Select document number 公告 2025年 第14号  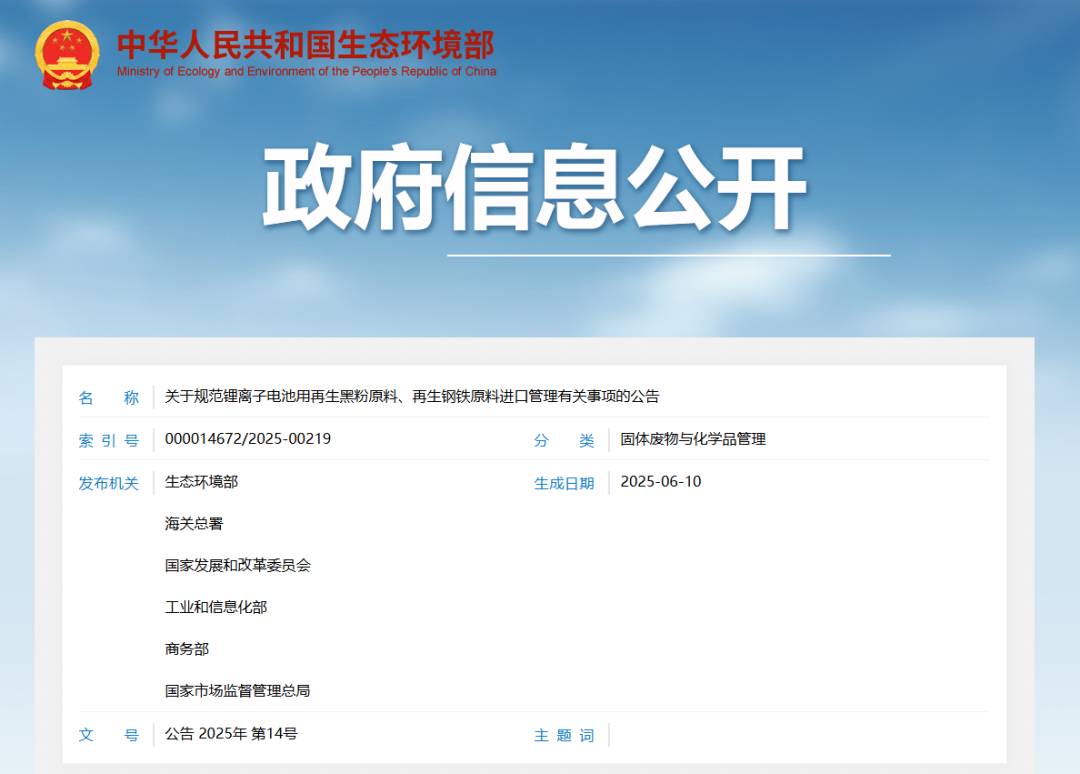coord(233,734)
